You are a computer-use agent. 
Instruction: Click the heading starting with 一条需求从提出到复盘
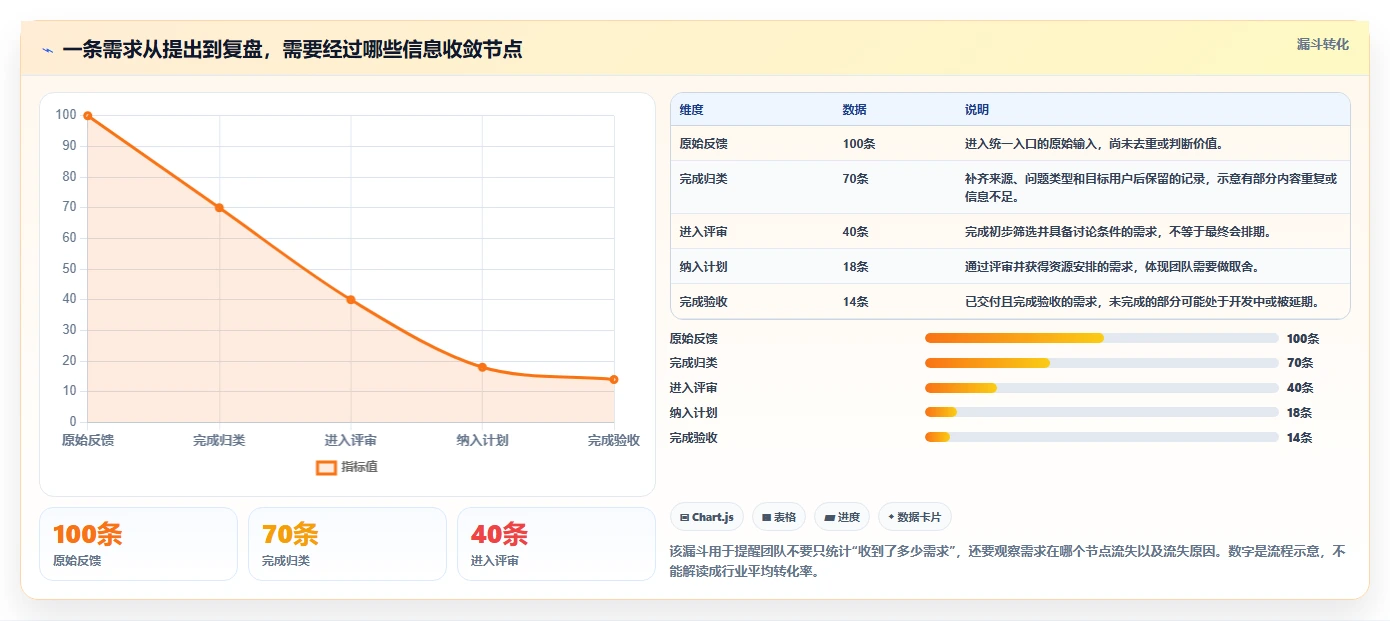pyautogui.click(x=292, y=49)
